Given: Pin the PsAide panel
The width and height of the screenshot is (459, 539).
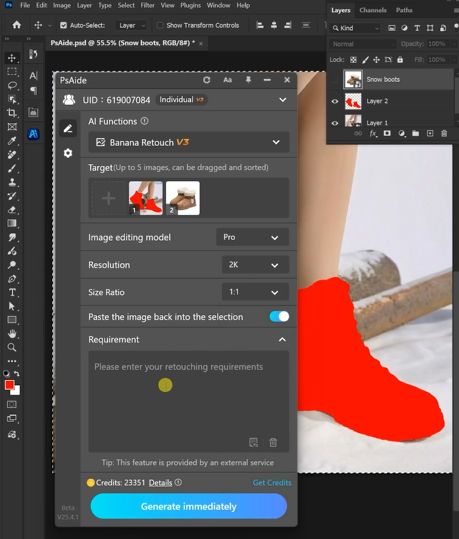Looking at the screenshot, I should click(248, 80).
